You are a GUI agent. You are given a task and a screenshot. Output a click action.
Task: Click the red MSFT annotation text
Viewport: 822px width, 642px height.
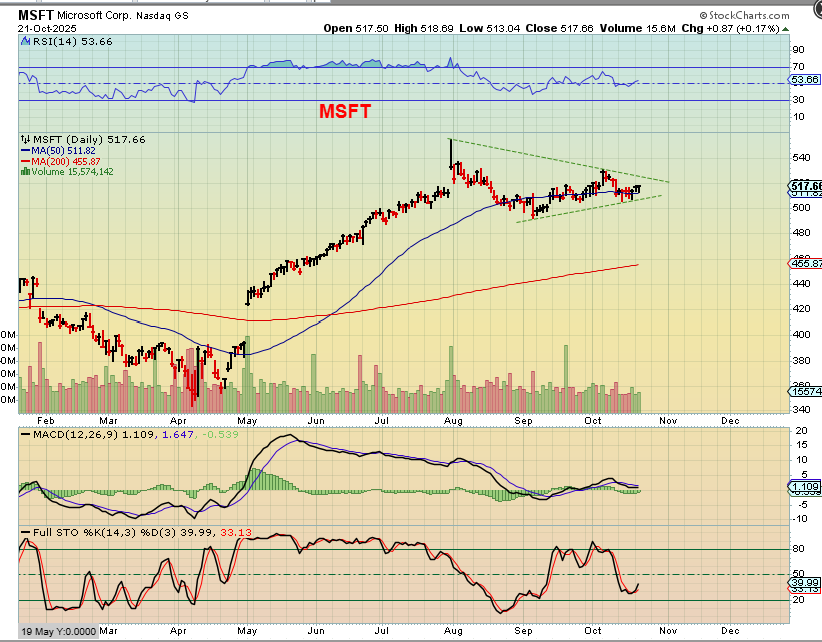(345, 111)
